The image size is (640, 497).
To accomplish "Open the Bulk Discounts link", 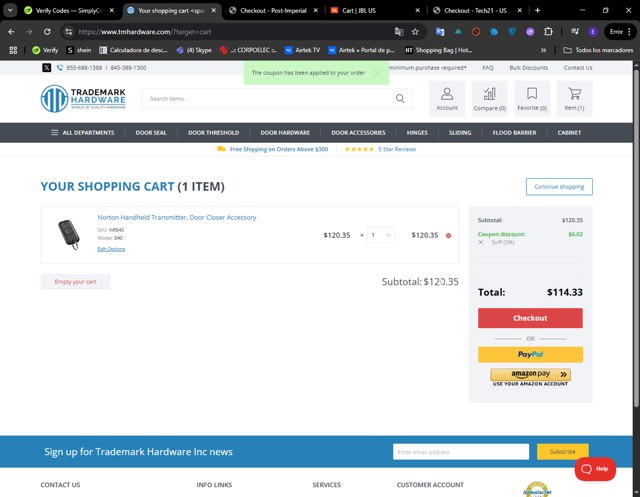I will click(x=529, y=68).
